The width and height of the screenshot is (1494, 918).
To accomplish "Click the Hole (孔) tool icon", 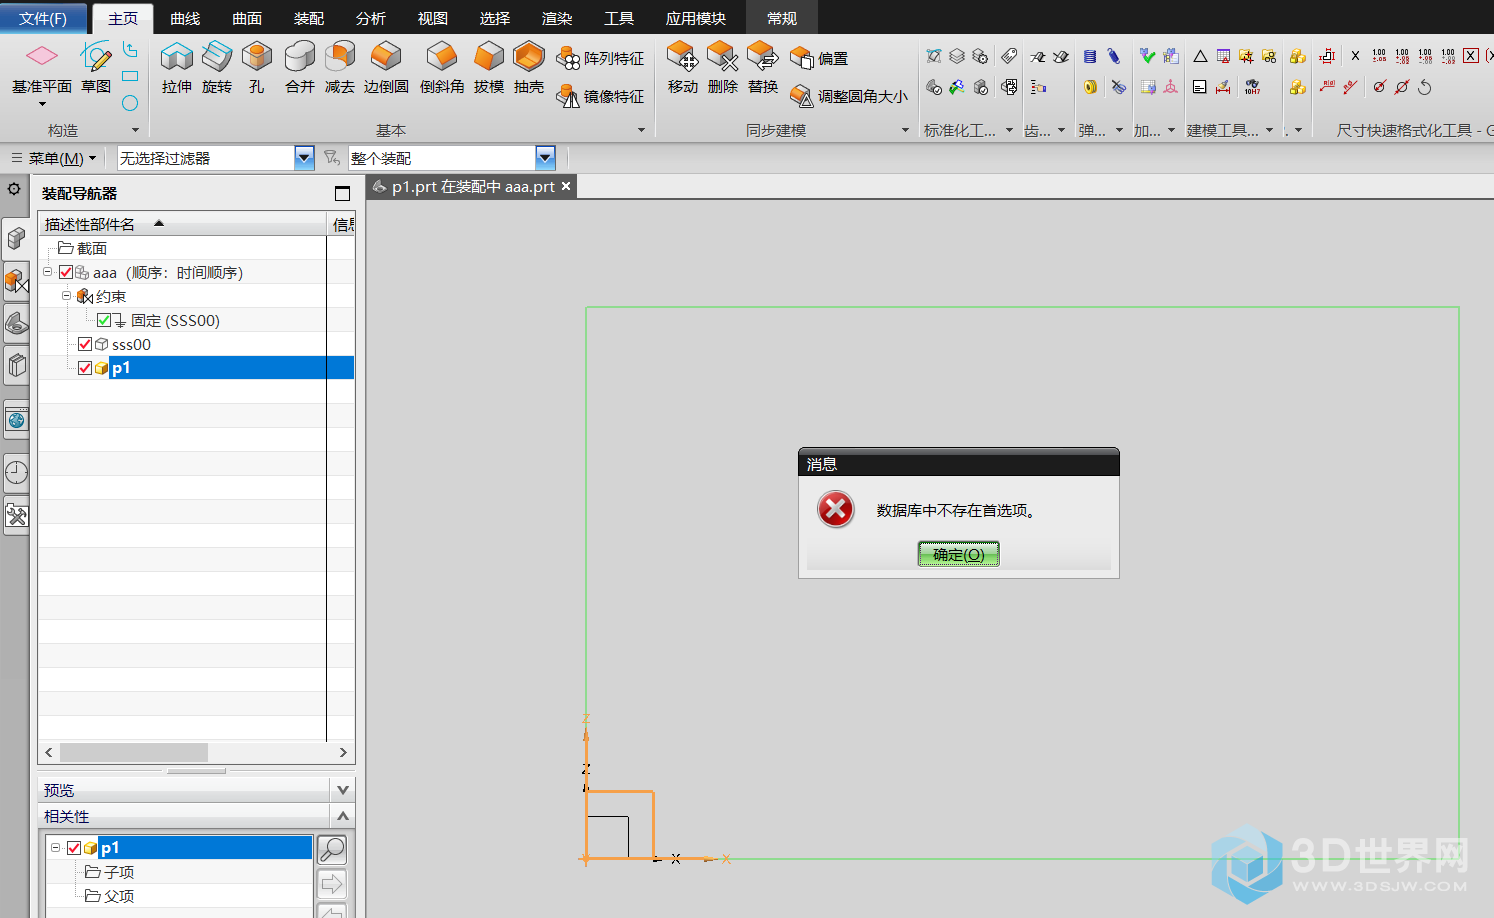I will (257, 56).
